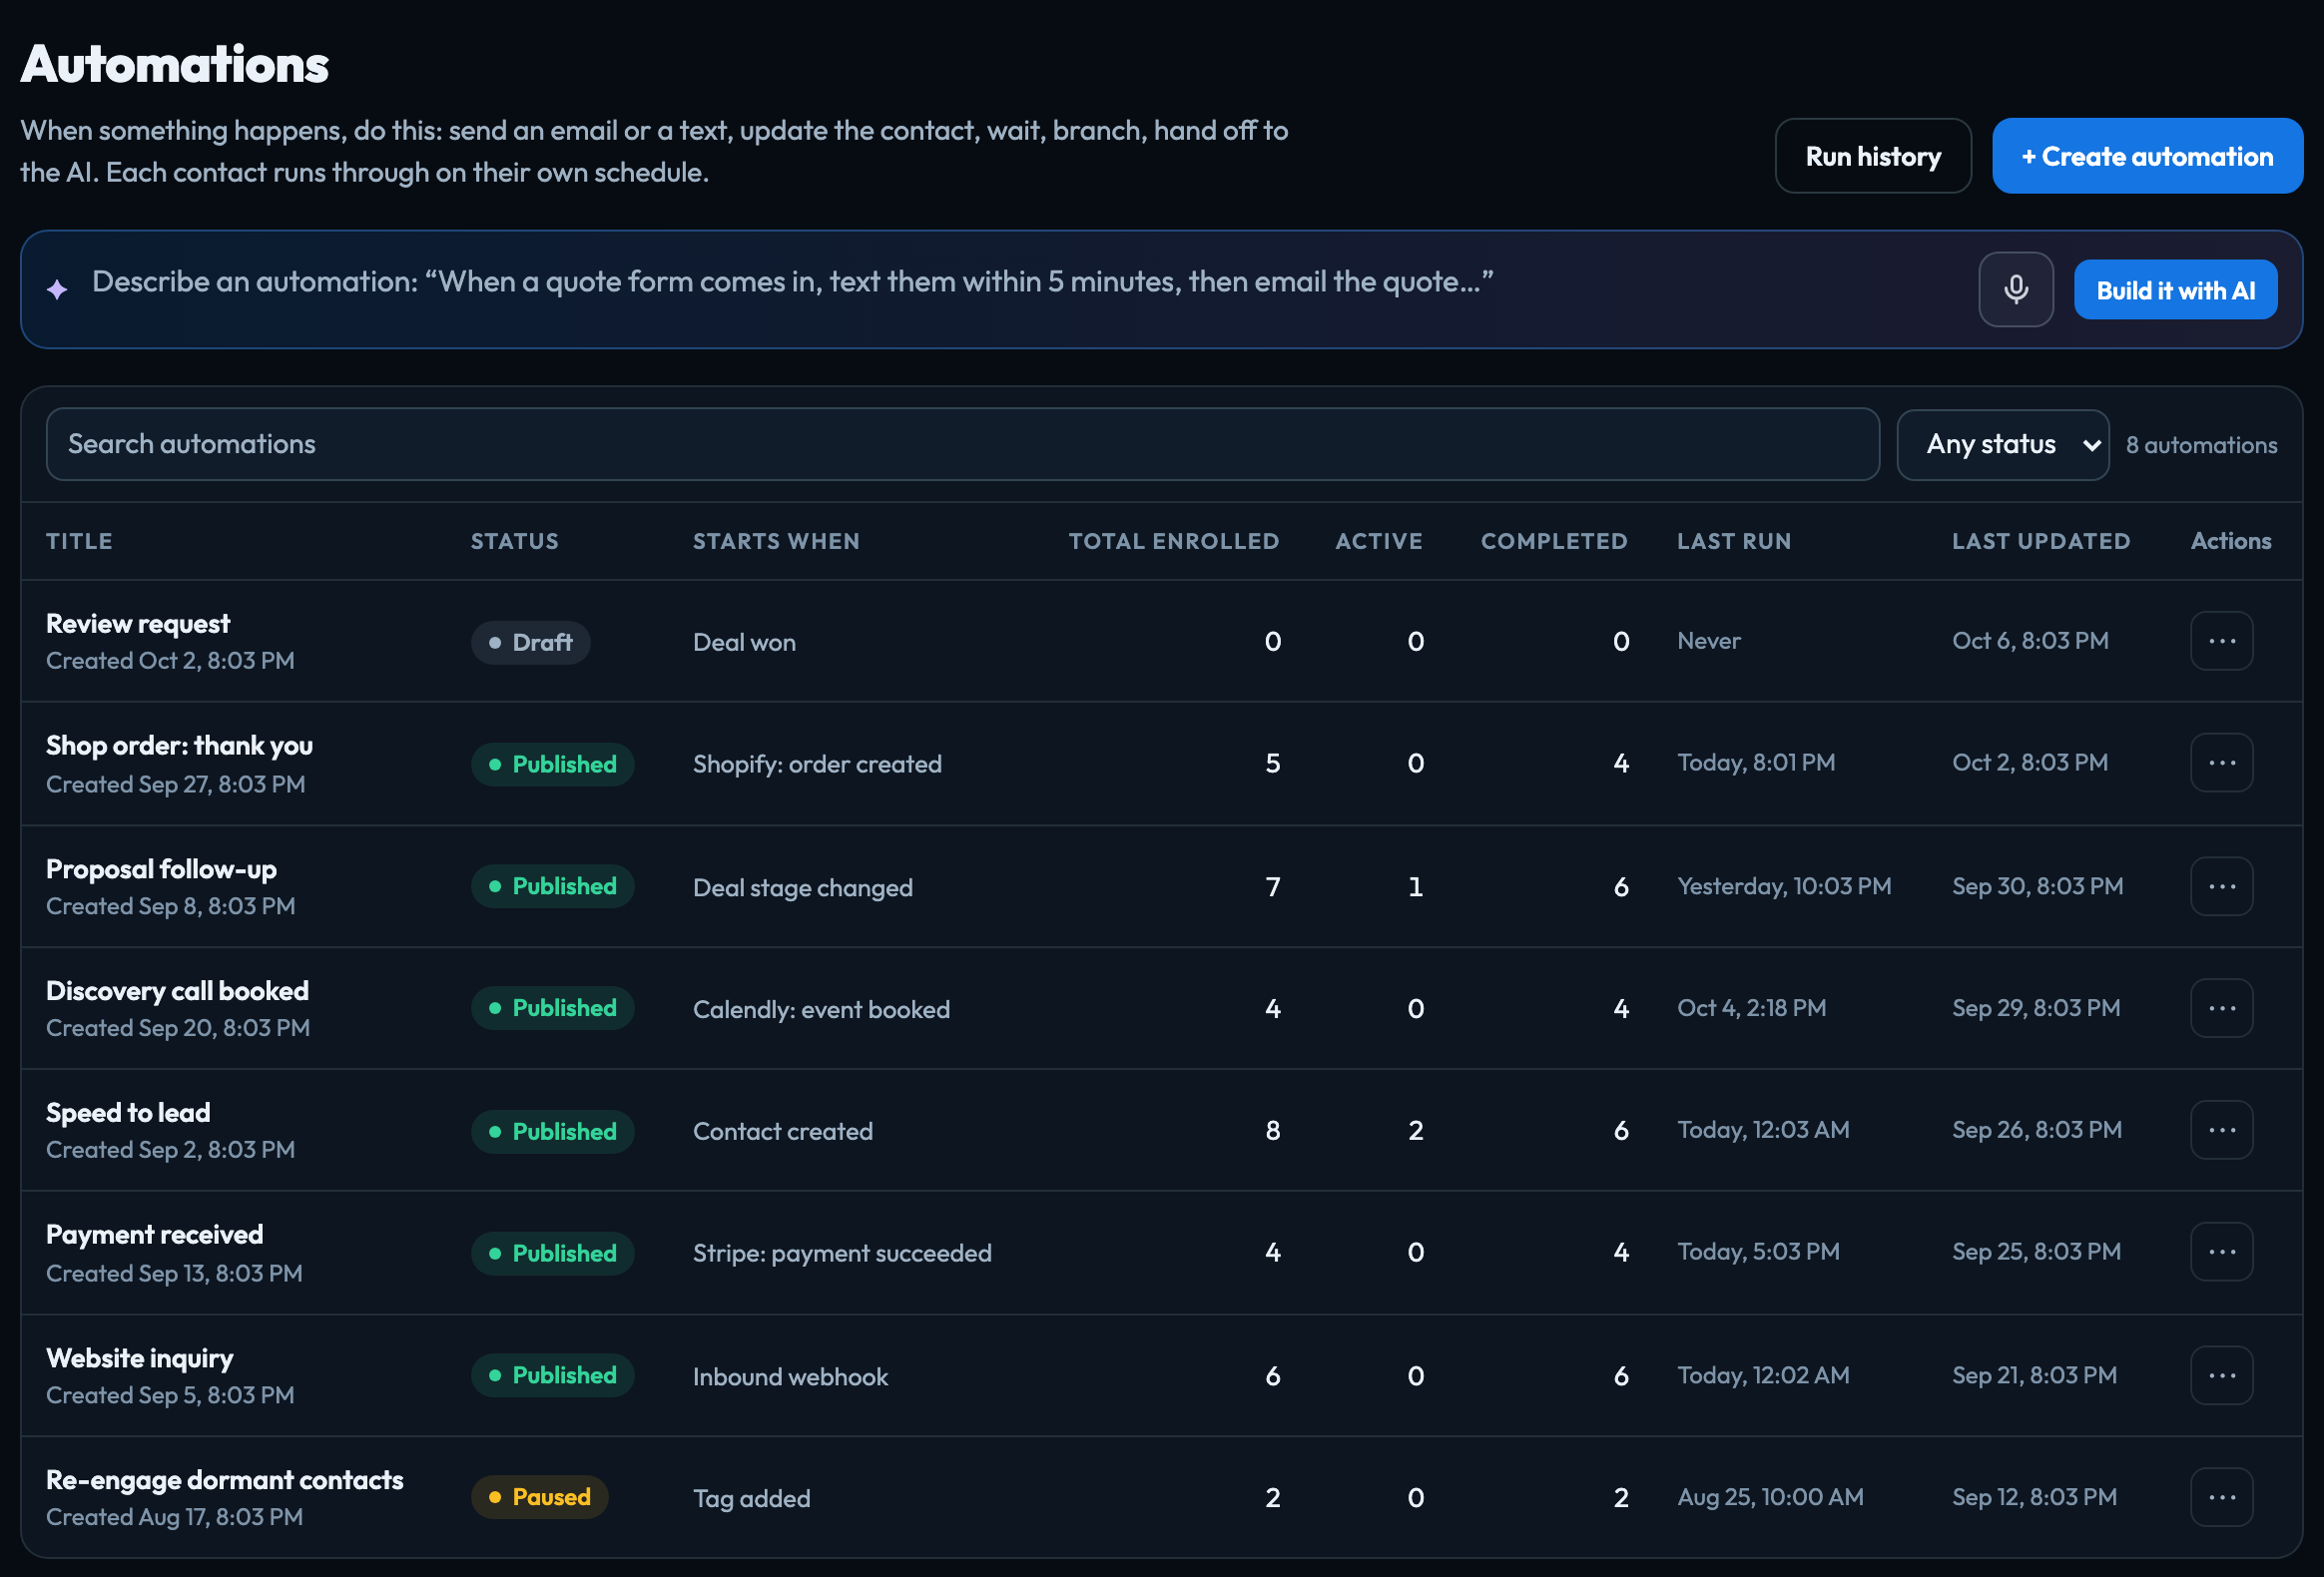2324x1577 pixels.
Task: Open actions menu for Review request
Action: click(x=2221, y=641)
